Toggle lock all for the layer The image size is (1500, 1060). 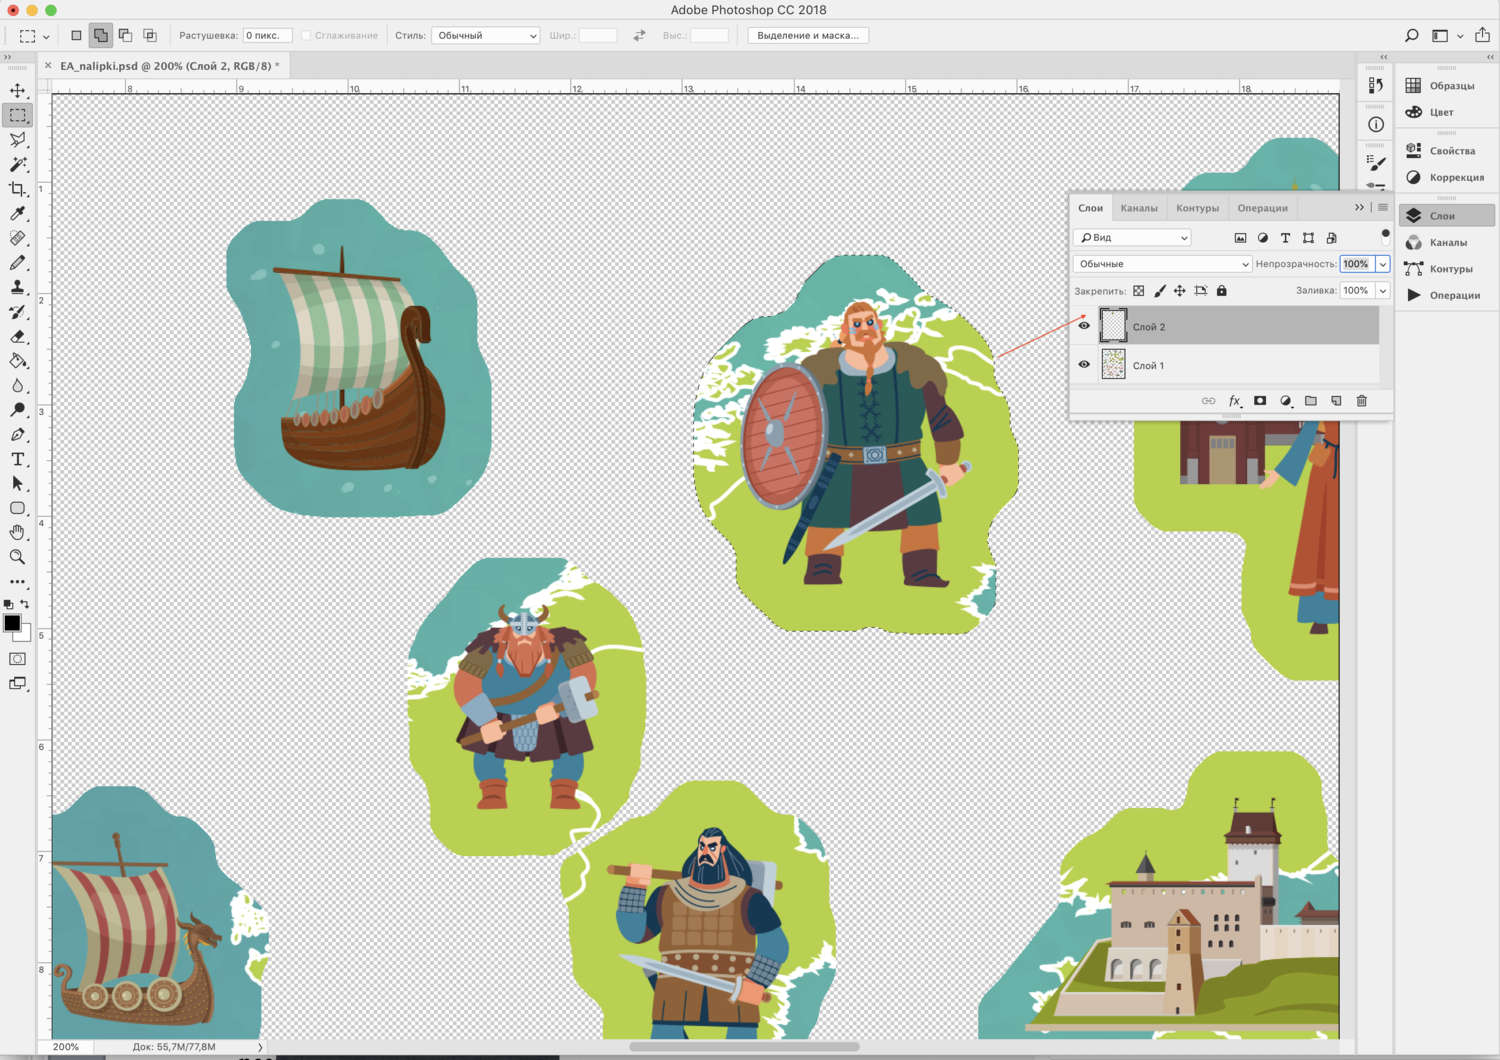coord(1221,291)
